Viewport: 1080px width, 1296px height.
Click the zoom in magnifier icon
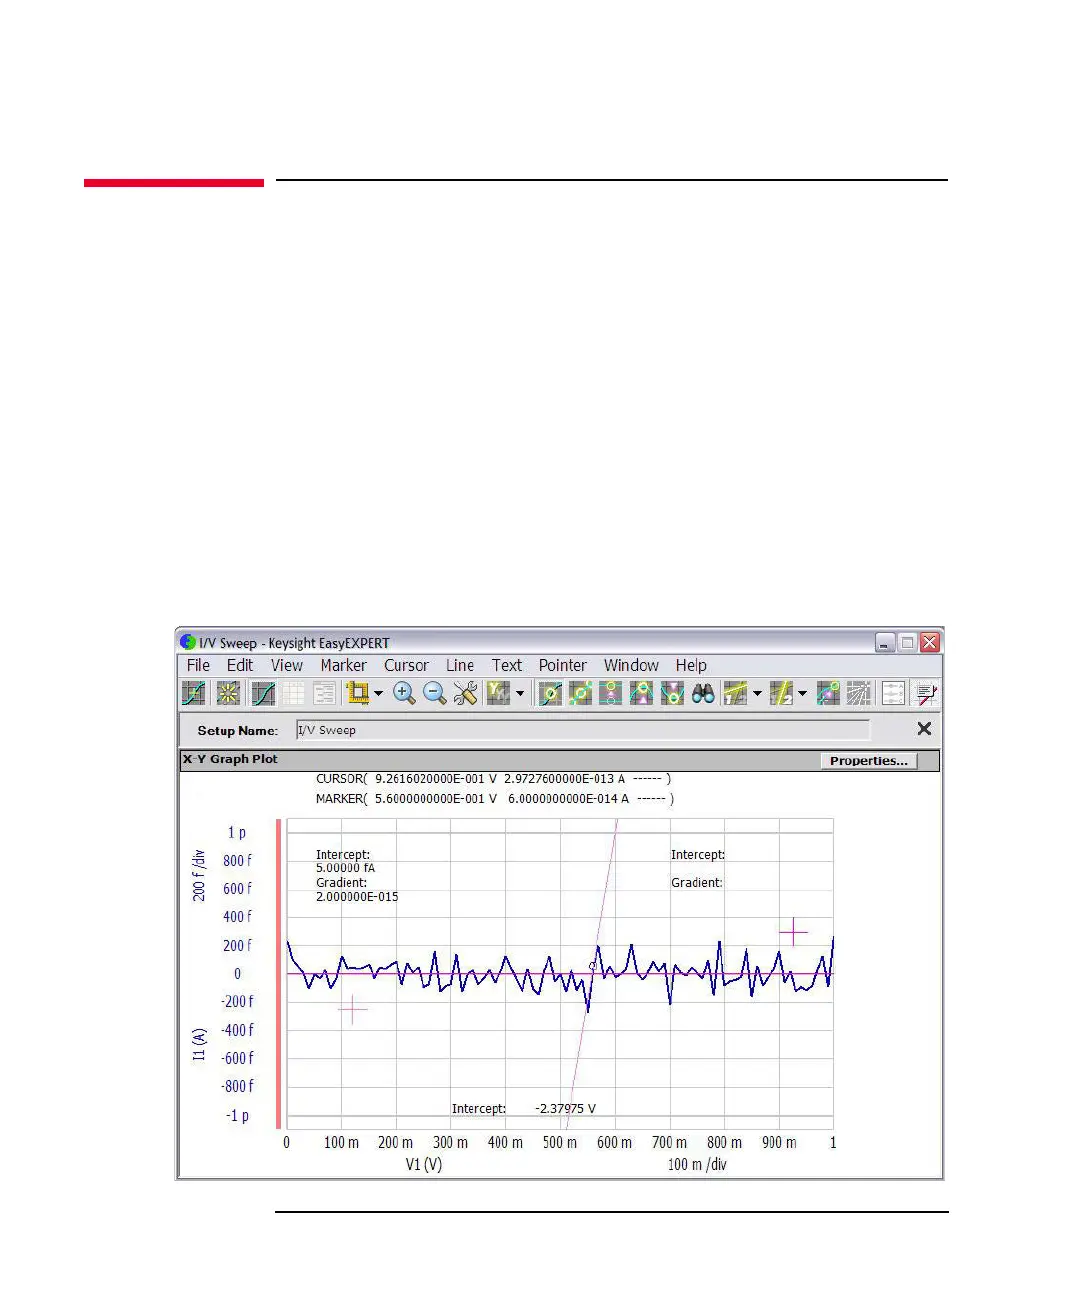pyautogui.click(x=404, y=693)
